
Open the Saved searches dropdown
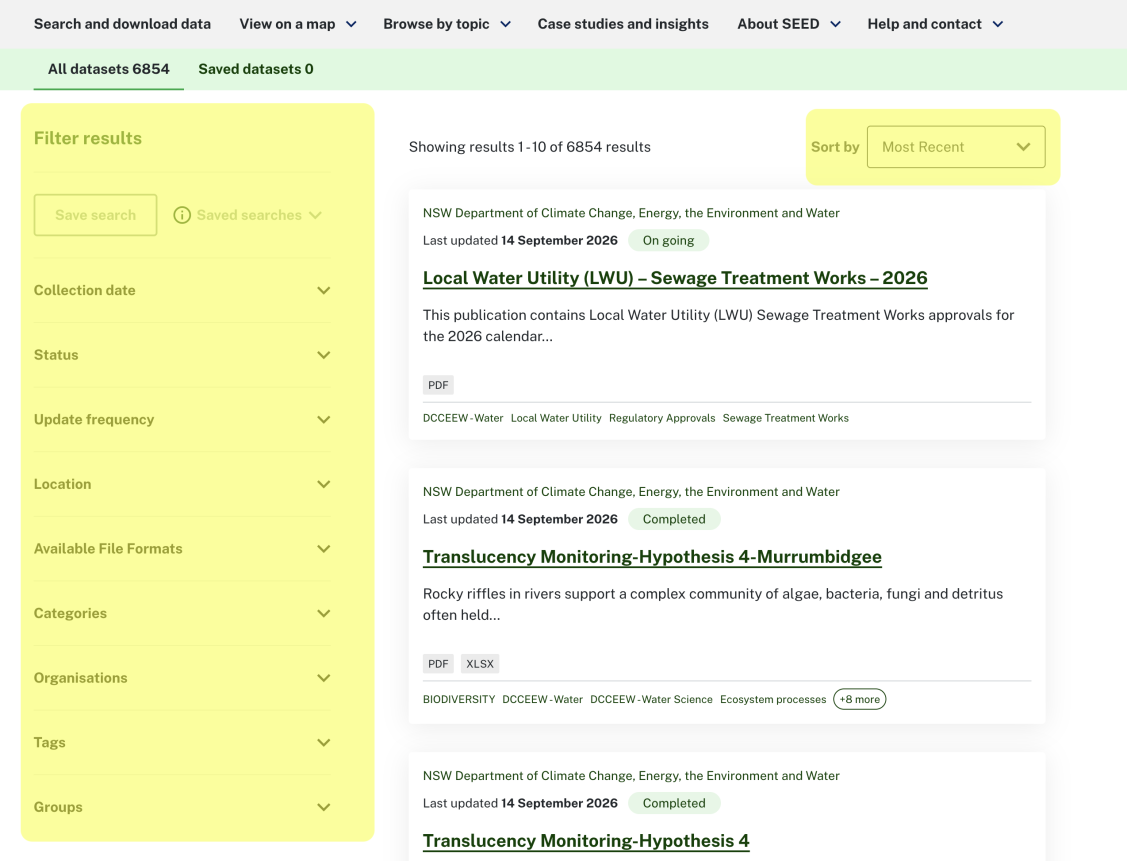259,215
